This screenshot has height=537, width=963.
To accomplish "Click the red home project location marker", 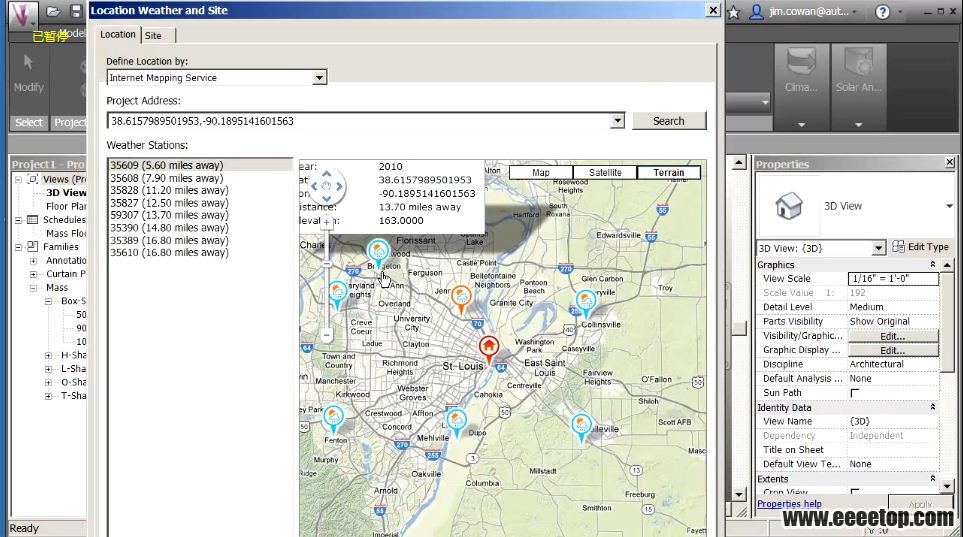I will coord(489,350).
